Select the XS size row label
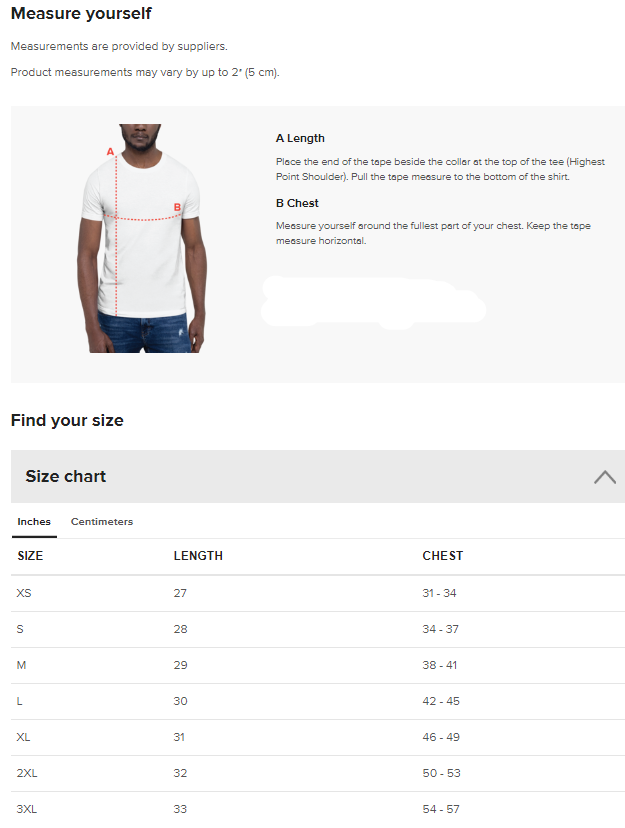This screenshot has height=828, width=625. click(x=24, y=593)
